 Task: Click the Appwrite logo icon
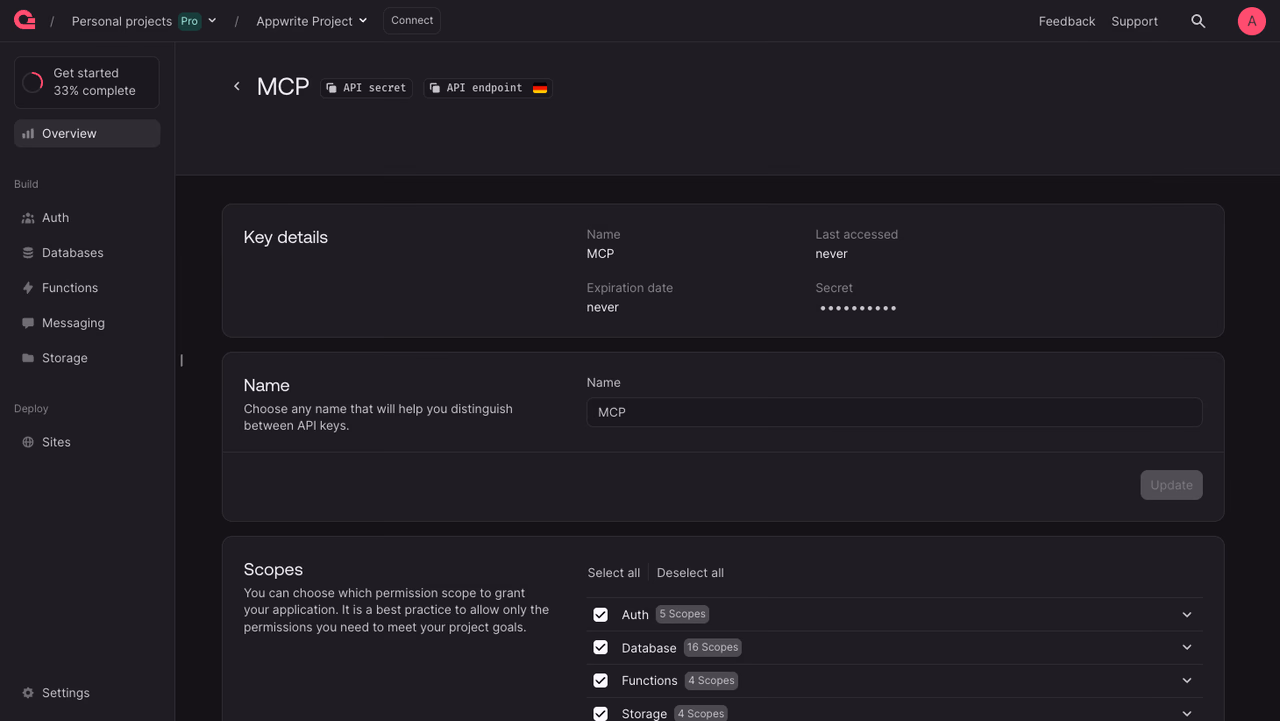[25, 20]
